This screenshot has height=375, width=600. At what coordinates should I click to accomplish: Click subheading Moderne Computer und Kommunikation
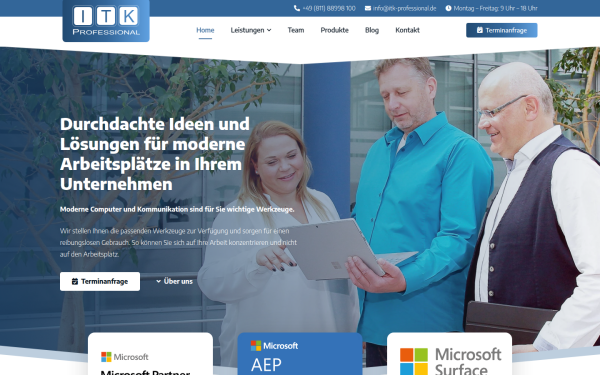[x=177, y=209]
